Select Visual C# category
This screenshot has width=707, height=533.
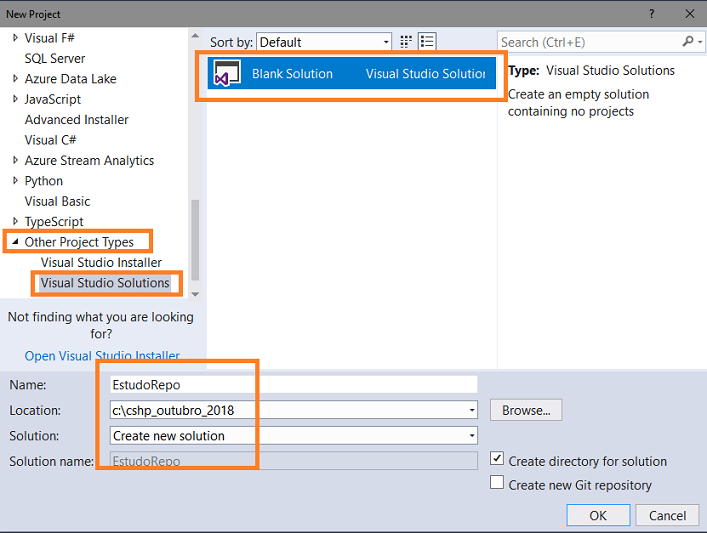point(50,140)
